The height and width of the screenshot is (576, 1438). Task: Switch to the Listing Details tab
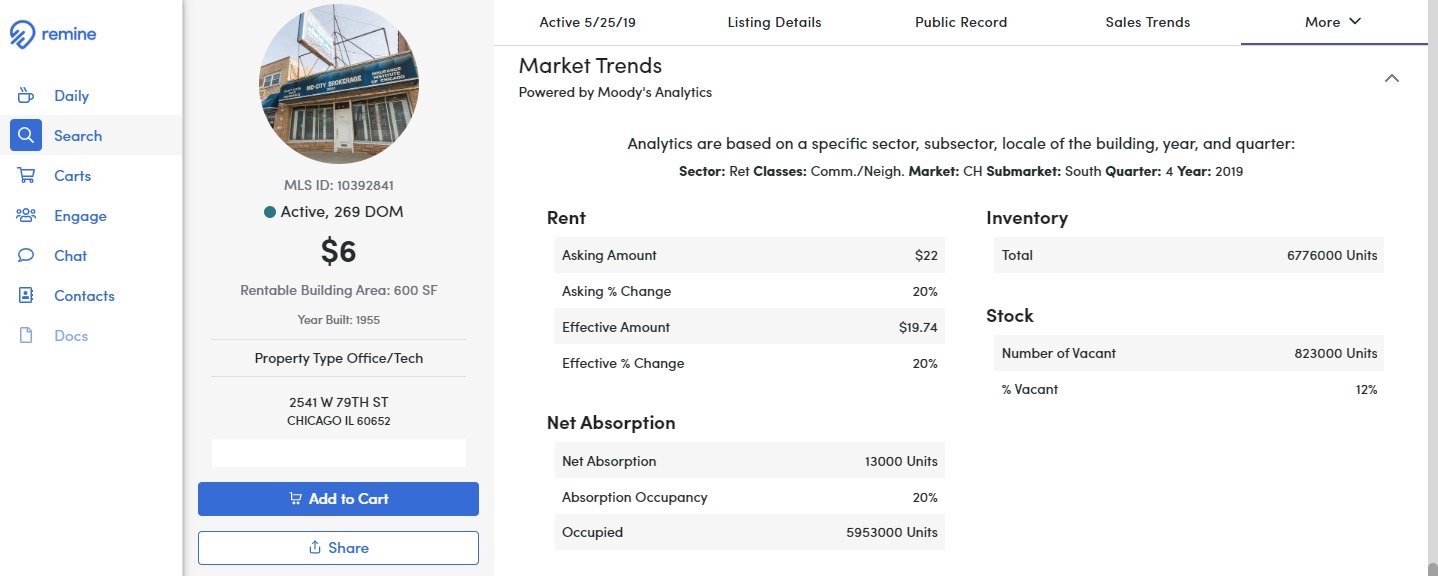[x=774, y=21]
